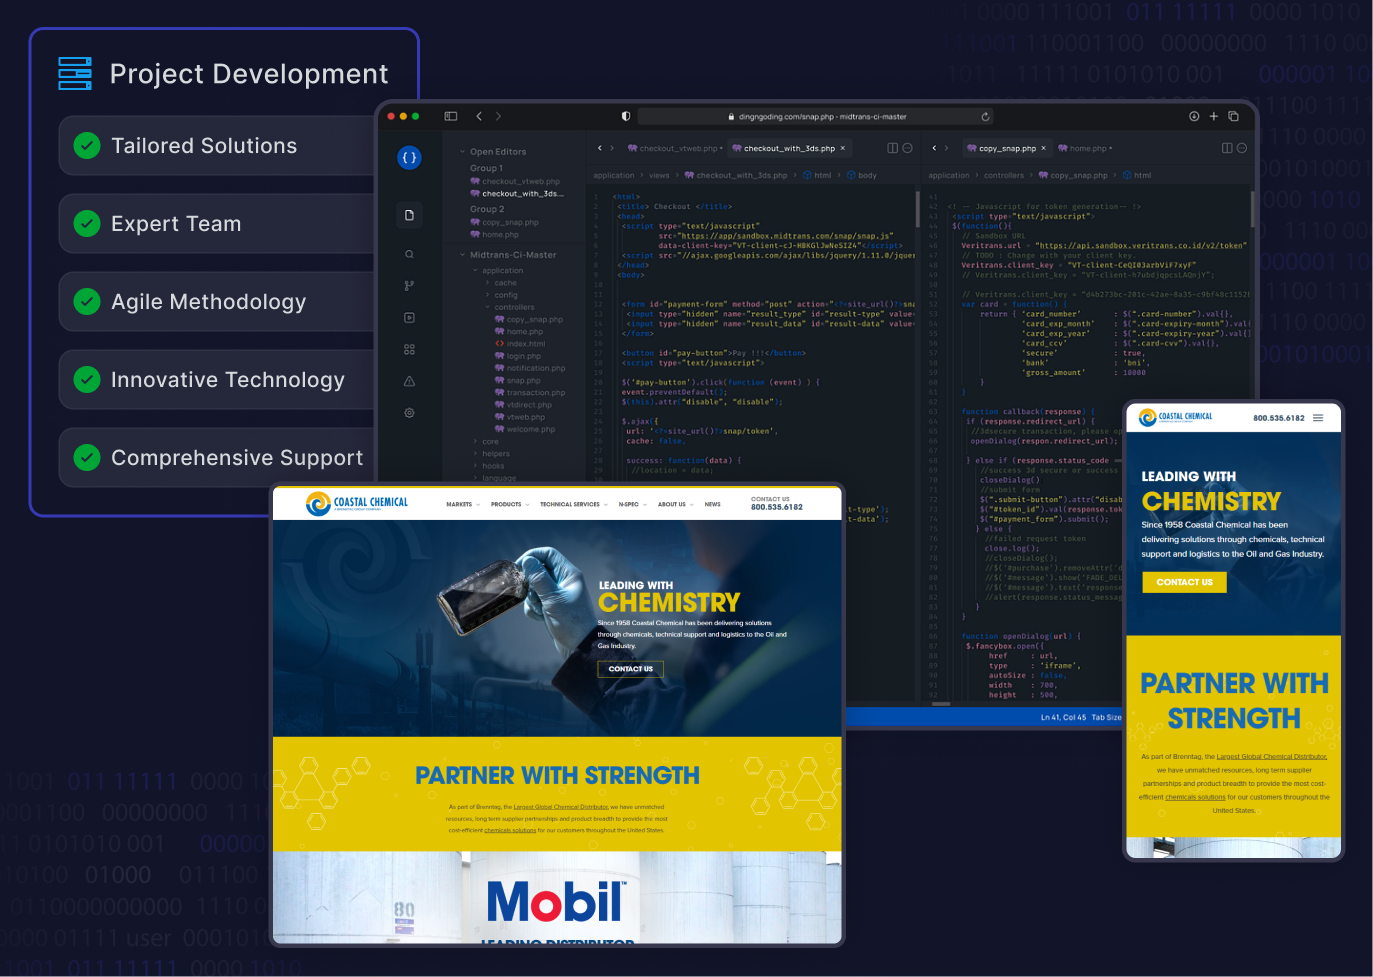This screenshot has height=977, width=1373.
Task: Click the blue curly-braces logo in the editor sidebar
Action: [x=409, y=158]
